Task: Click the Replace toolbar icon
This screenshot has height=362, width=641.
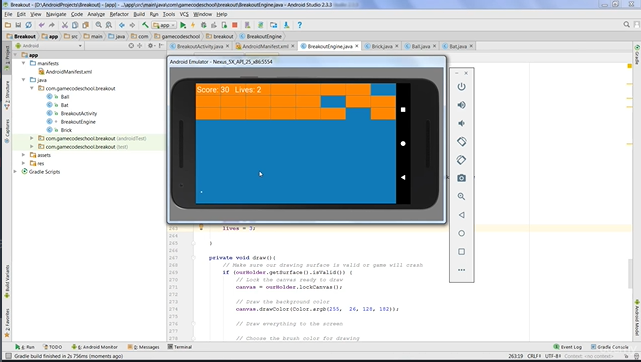Action: click(109, 25)
